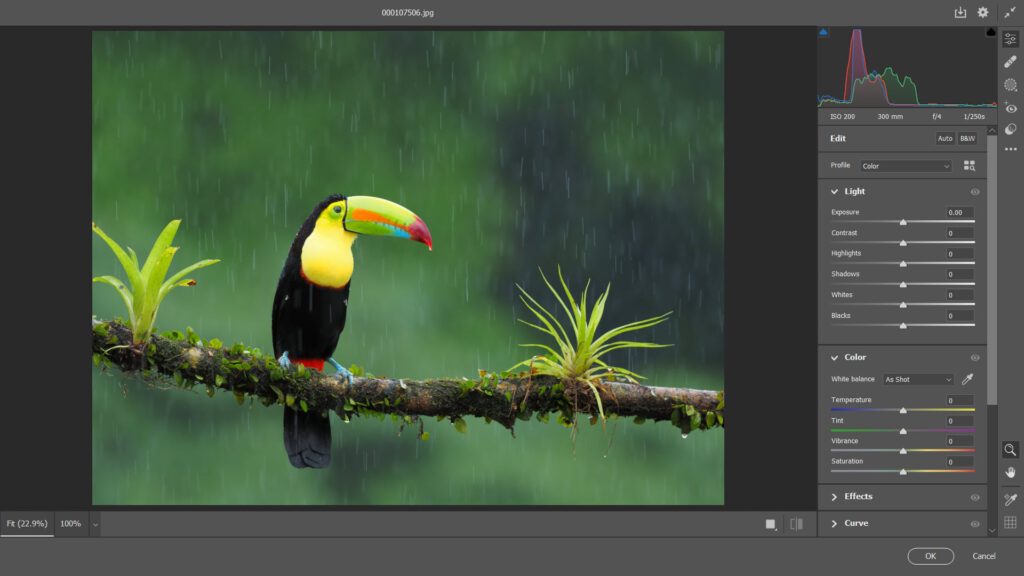Select the Red Eye removal tool
1024x576 pixels.
tap(1010, 108)
